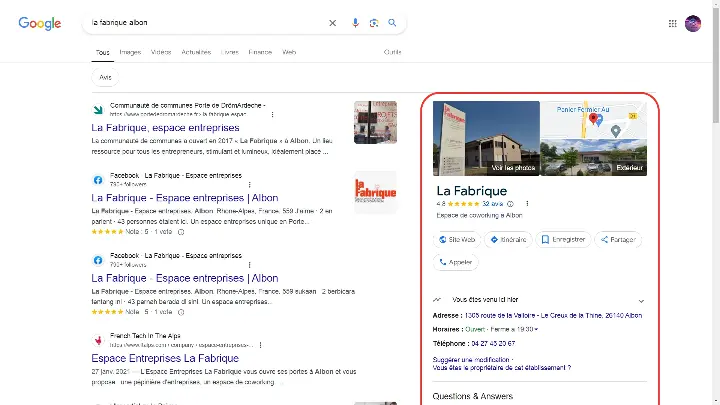Open the map thumbnail in knowledge panel
The height and width of the screenshot is (405, 720).
click(x=593, y=119)
